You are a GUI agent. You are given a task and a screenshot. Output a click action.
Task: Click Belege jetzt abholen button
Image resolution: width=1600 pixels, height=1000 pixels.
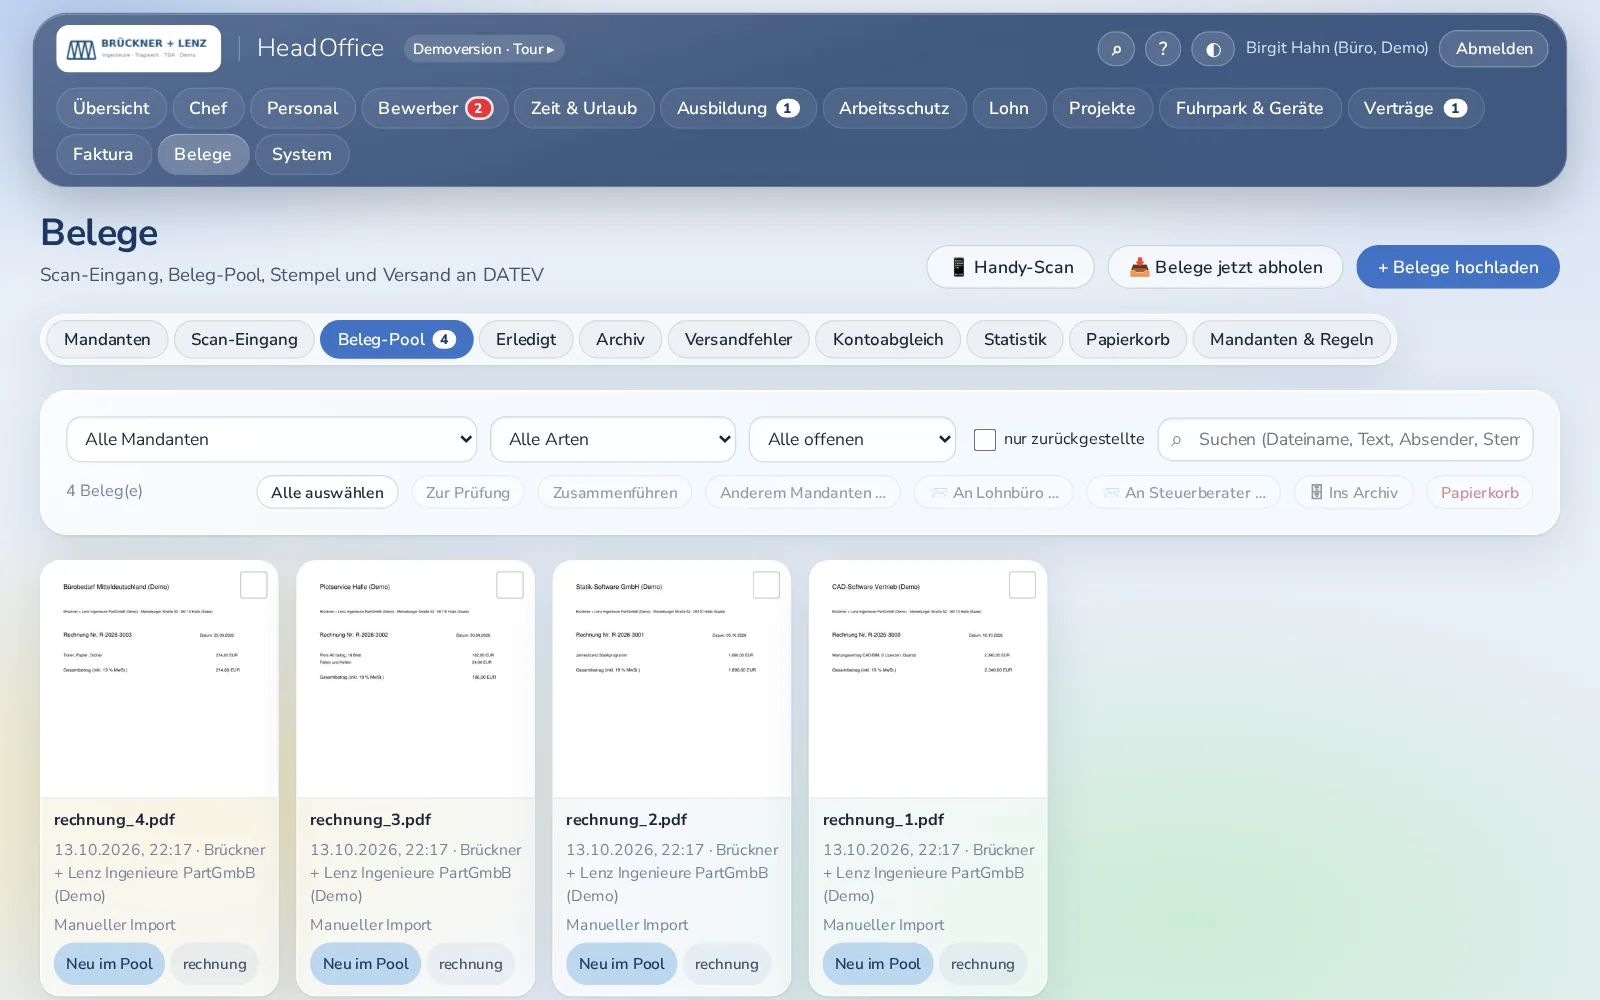(x=1225, y=267)
